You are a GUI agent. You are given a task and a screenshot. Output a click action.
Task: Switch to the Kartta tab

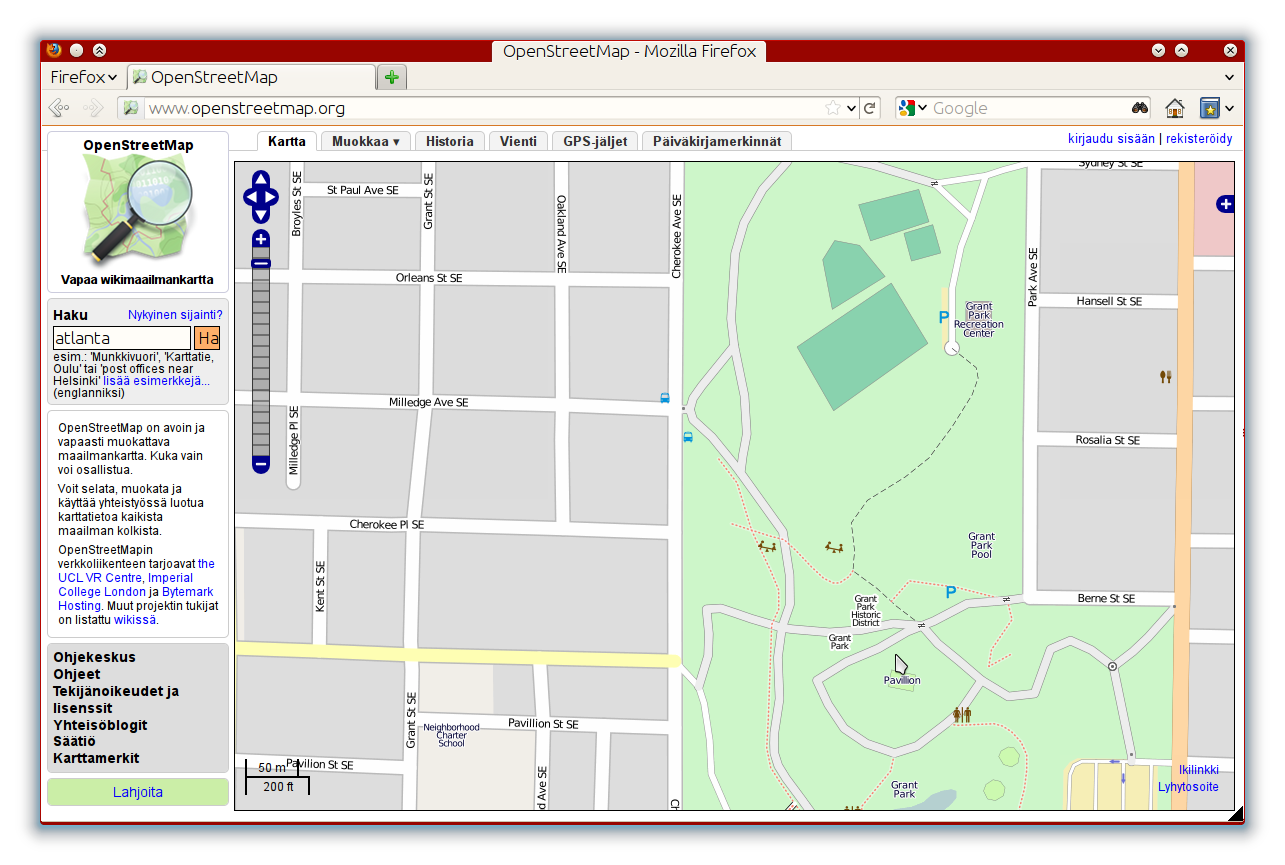(287, 141)
